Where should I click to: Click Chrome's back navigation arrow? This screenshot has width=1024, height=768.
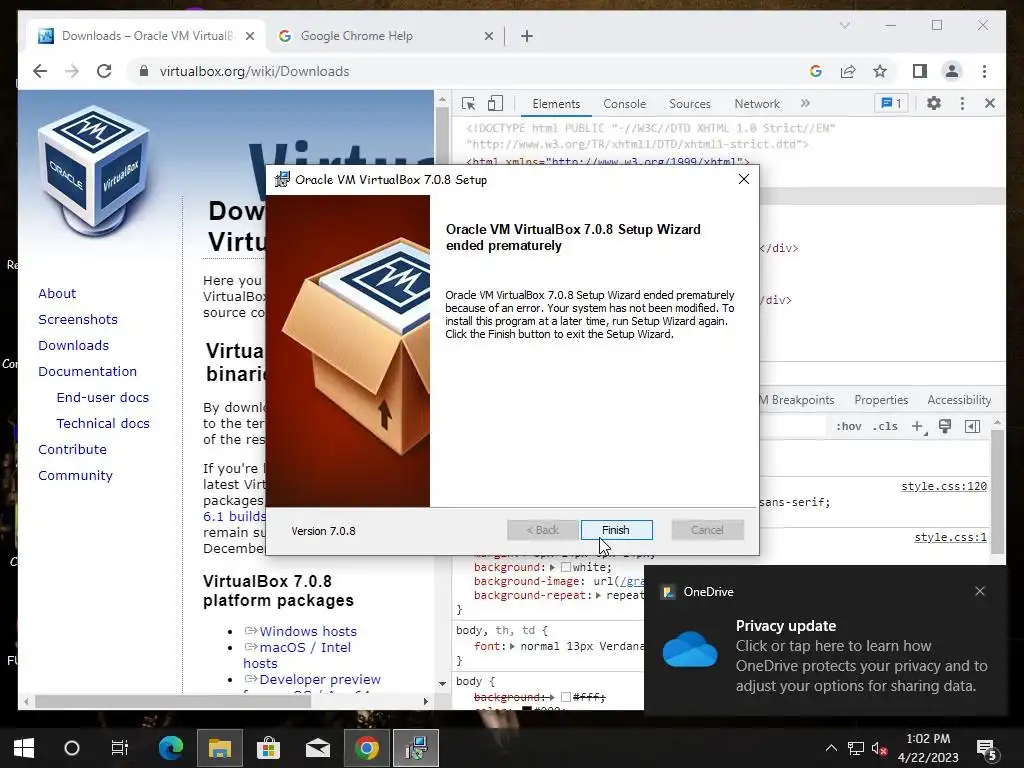tap(40, 71)
